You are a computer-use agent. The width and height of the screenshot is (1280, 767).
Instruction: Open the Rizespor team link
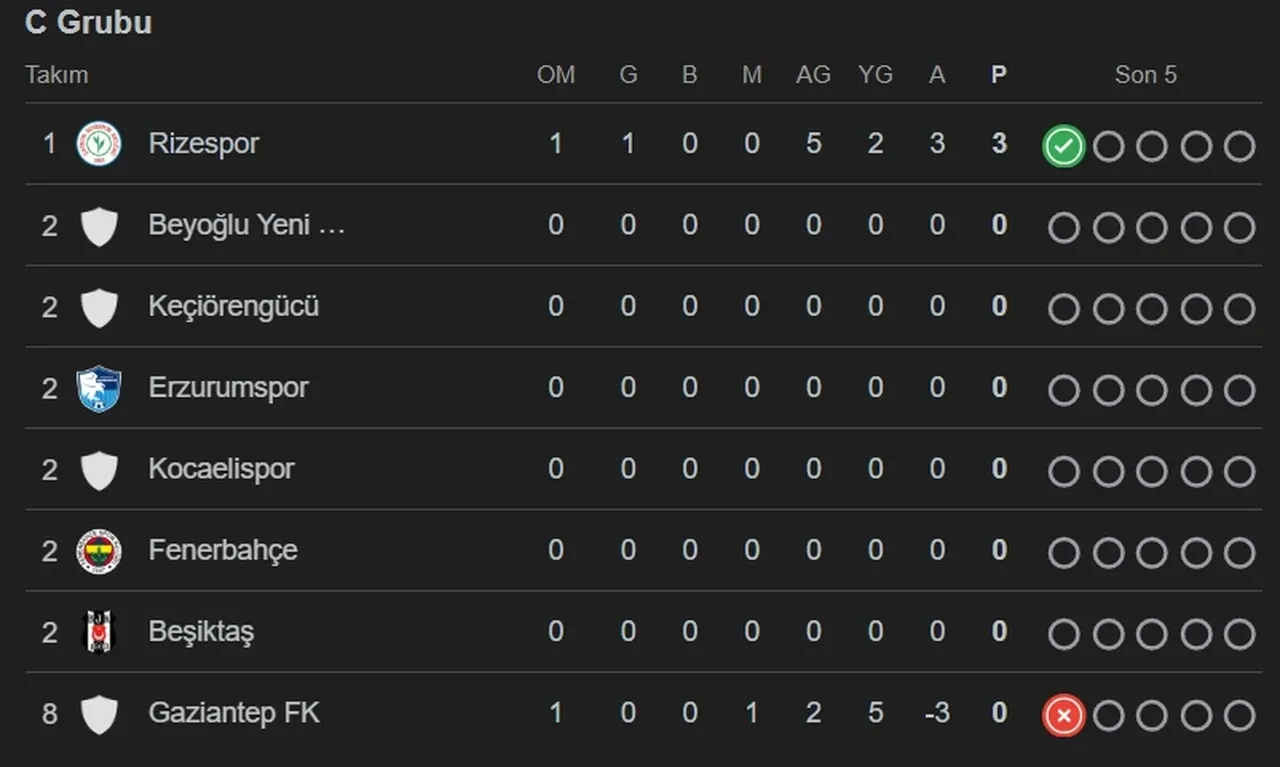(203, 143)
